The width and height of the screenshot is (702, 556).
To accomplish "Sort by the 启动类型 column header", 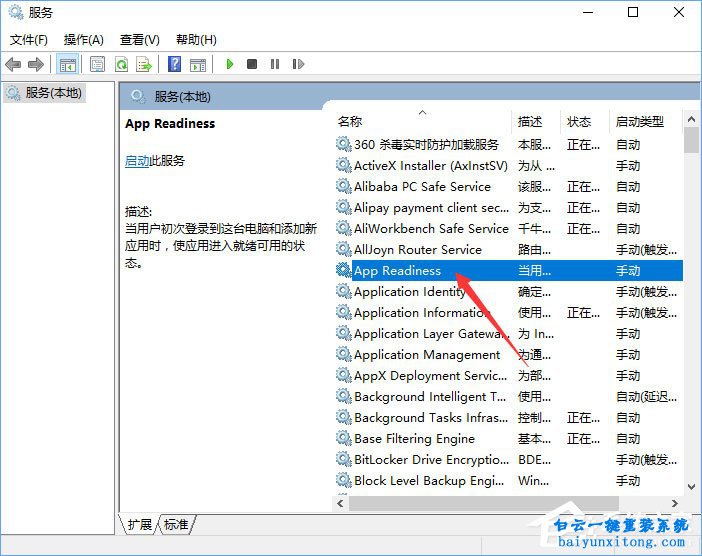I will (646, 121).
